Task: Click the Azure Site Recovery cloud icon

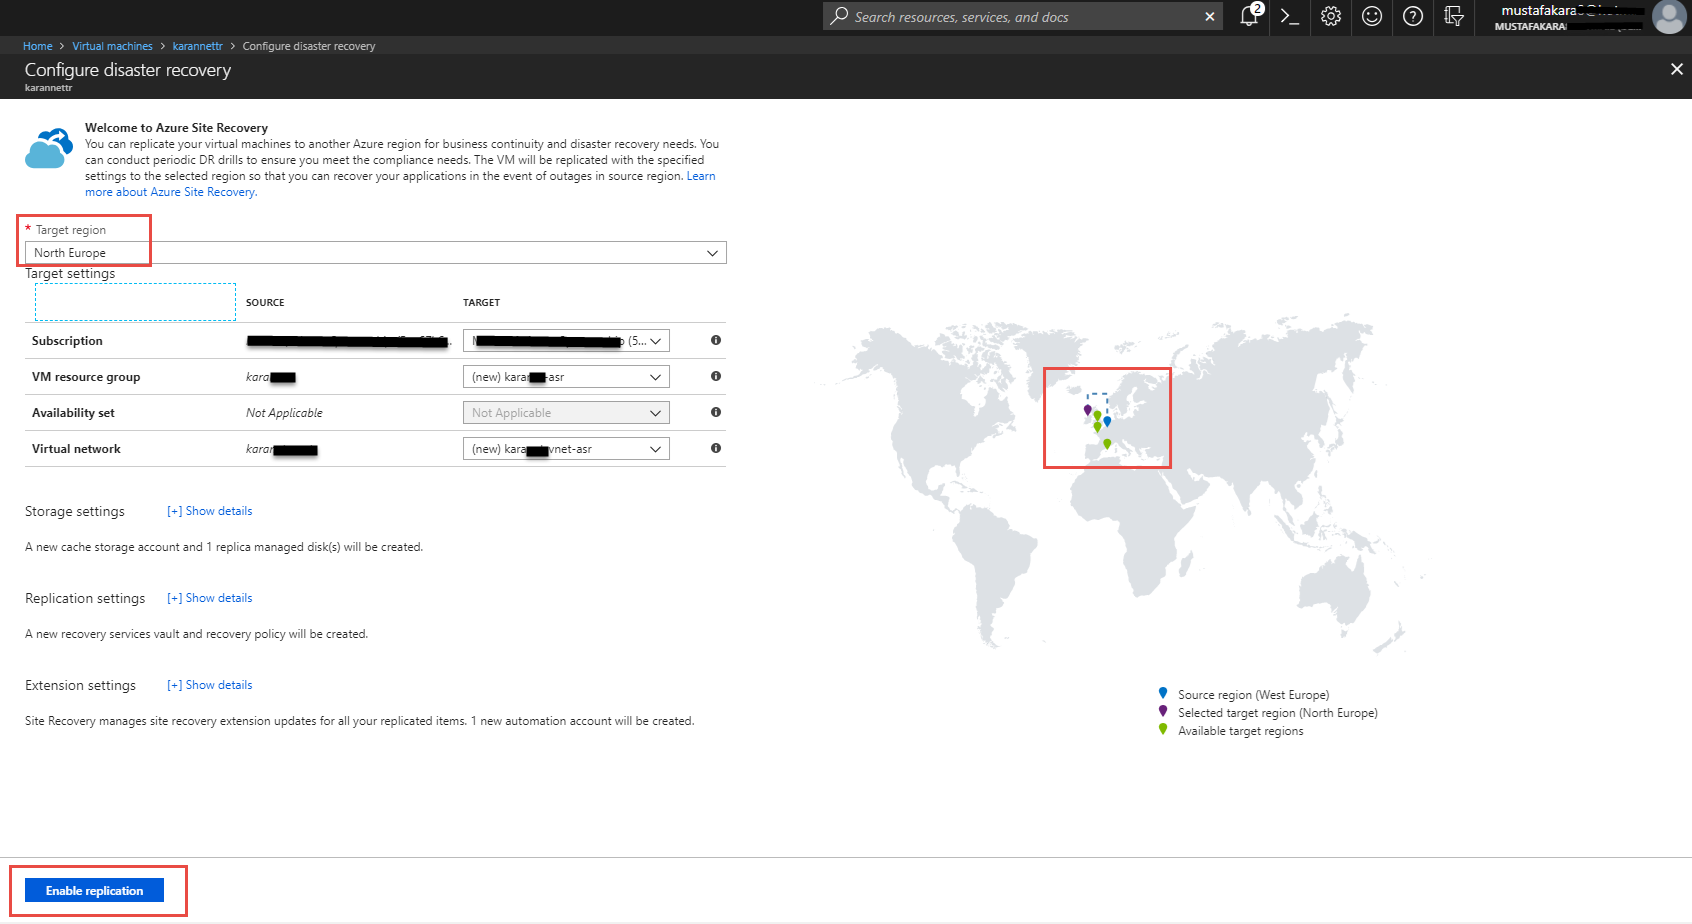Action: (x=49, y=148)
